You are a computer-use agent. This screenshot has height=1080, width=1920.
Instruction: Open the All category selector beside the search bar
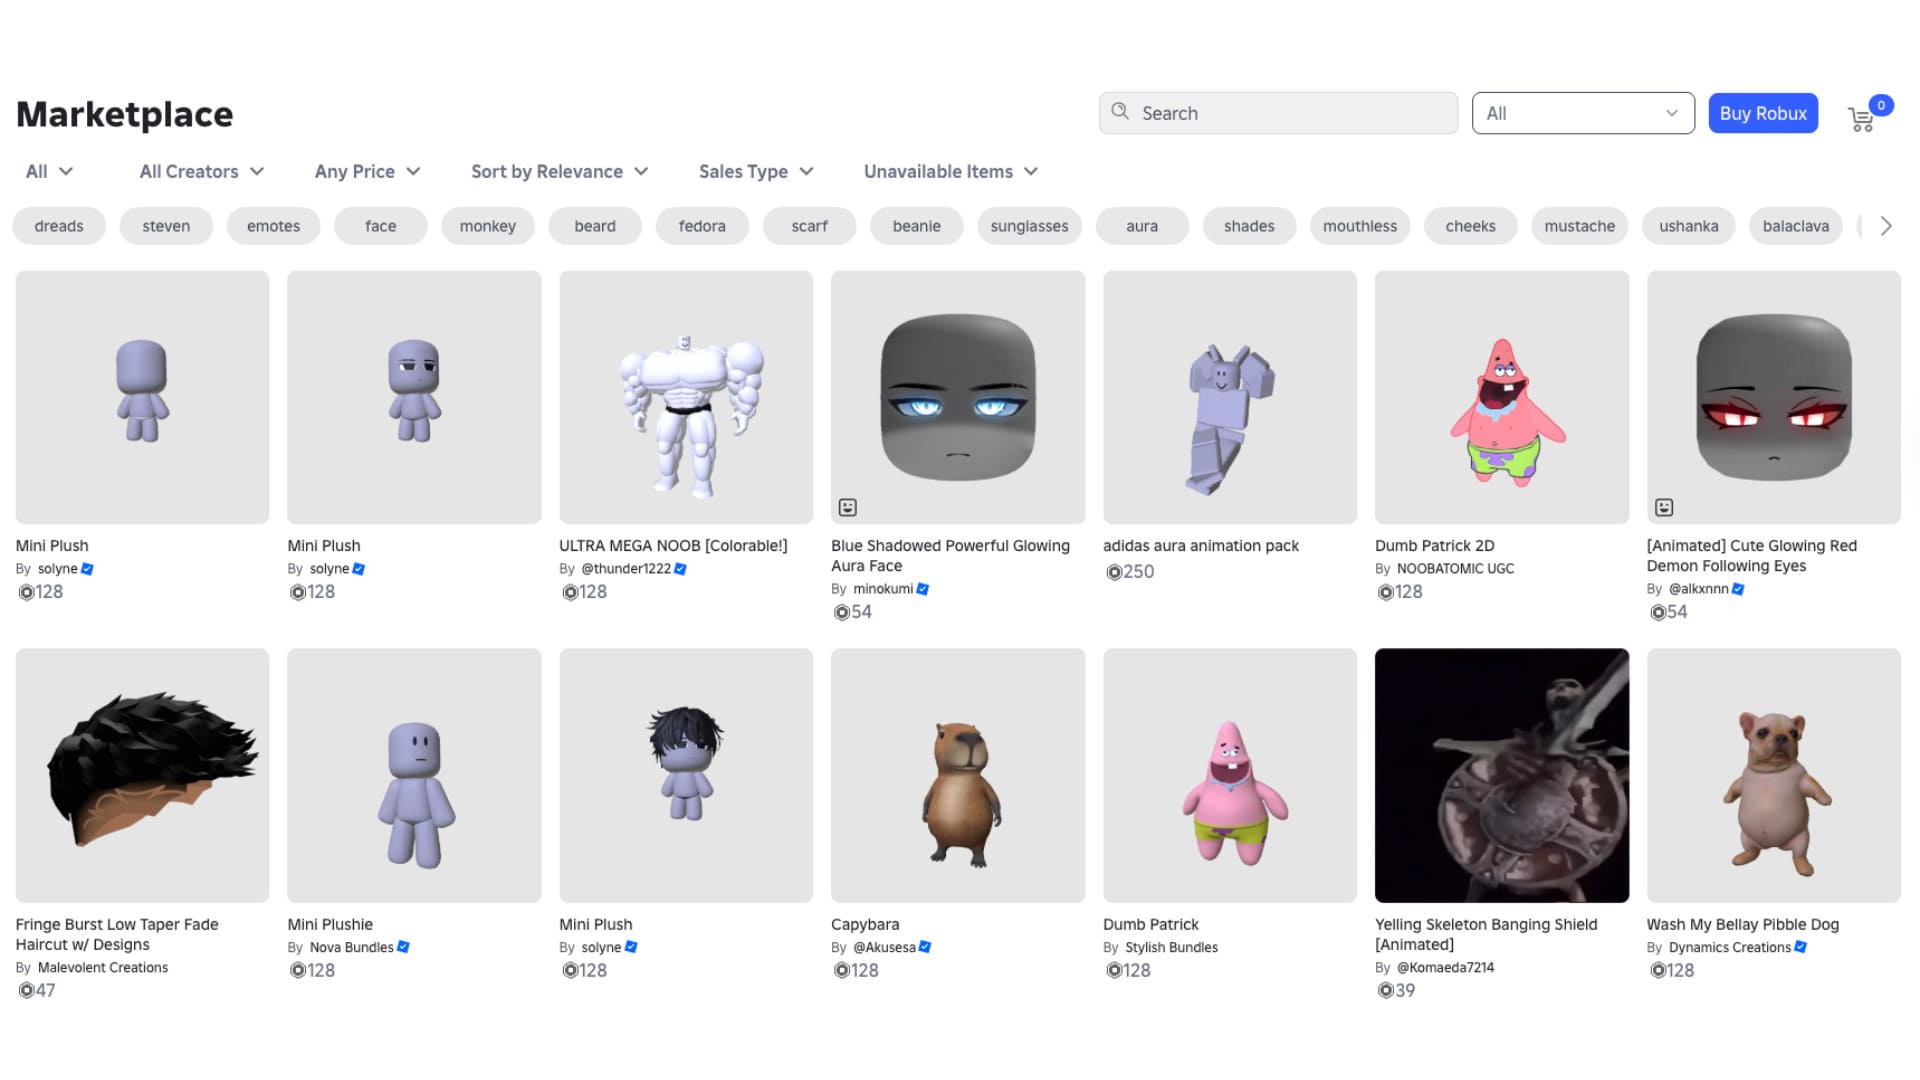(x=1581, y=113)
